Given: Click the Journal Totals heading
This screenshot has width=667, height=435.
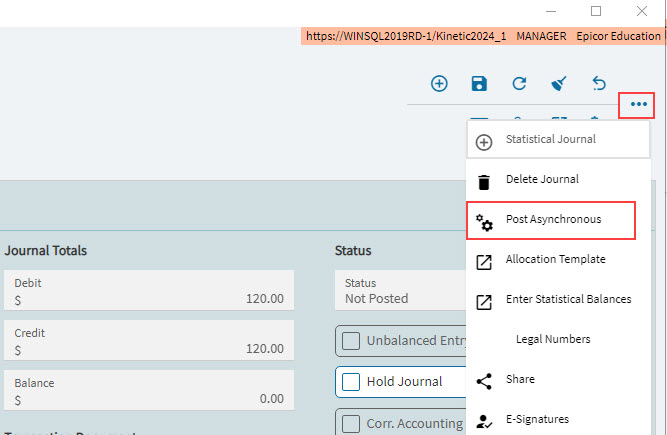Looking at the screenshot, I should 46,250.
